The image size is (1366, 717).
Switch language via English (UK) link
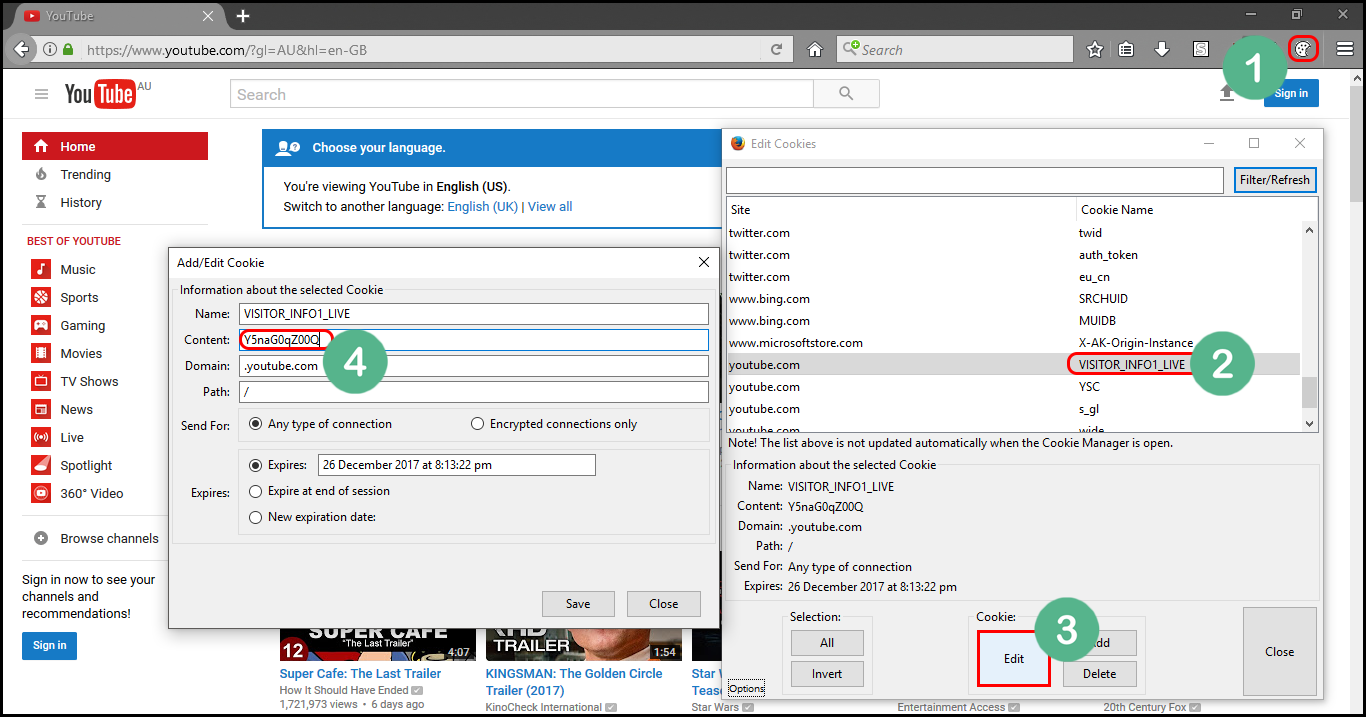483,206
